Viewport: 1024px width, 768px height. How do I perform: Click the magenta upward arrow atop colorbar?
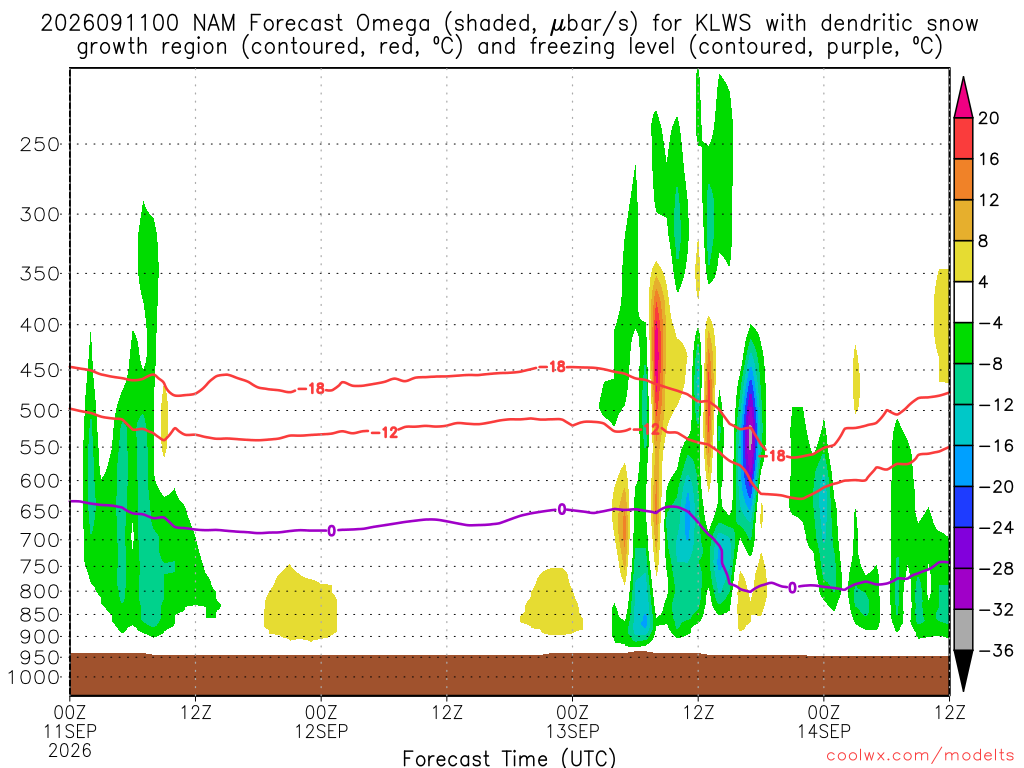tap(963, 98)
